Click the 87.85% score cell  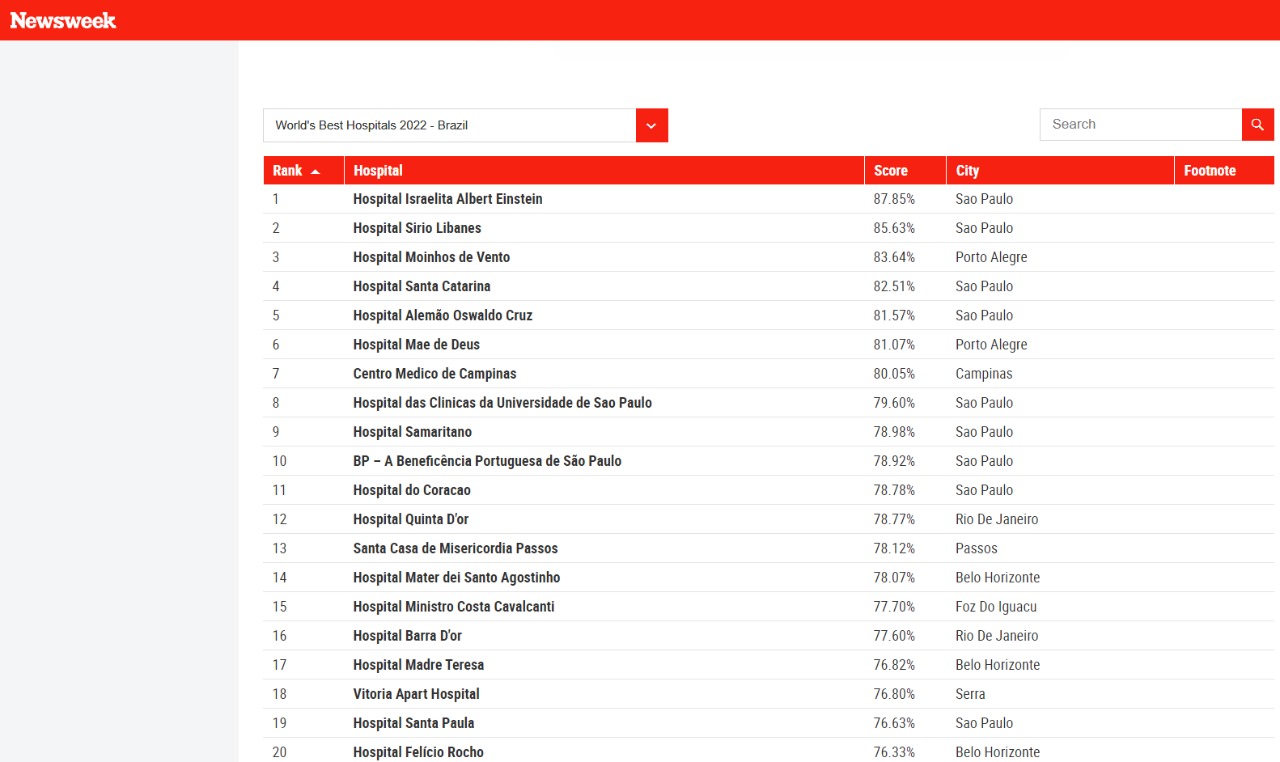click(x=894, y=199)
